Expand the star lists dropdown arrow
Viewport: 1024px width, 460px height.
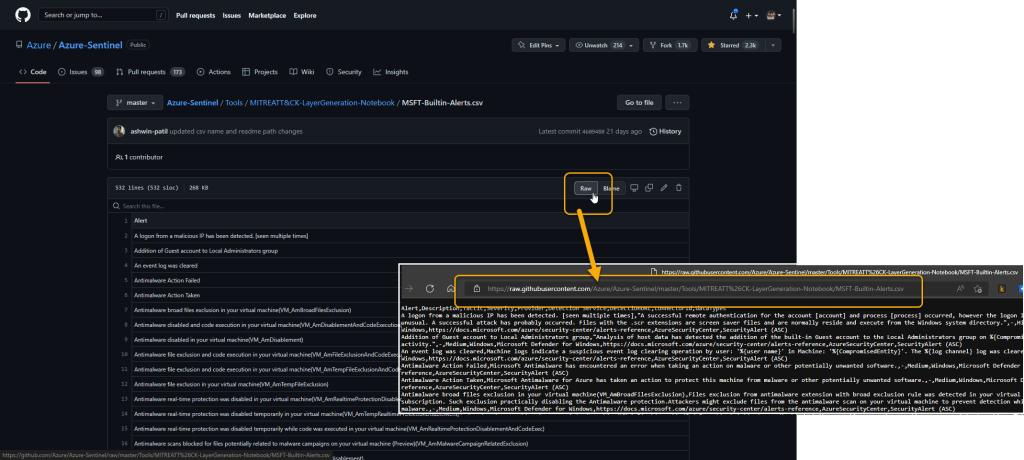(x=773, y=45)
